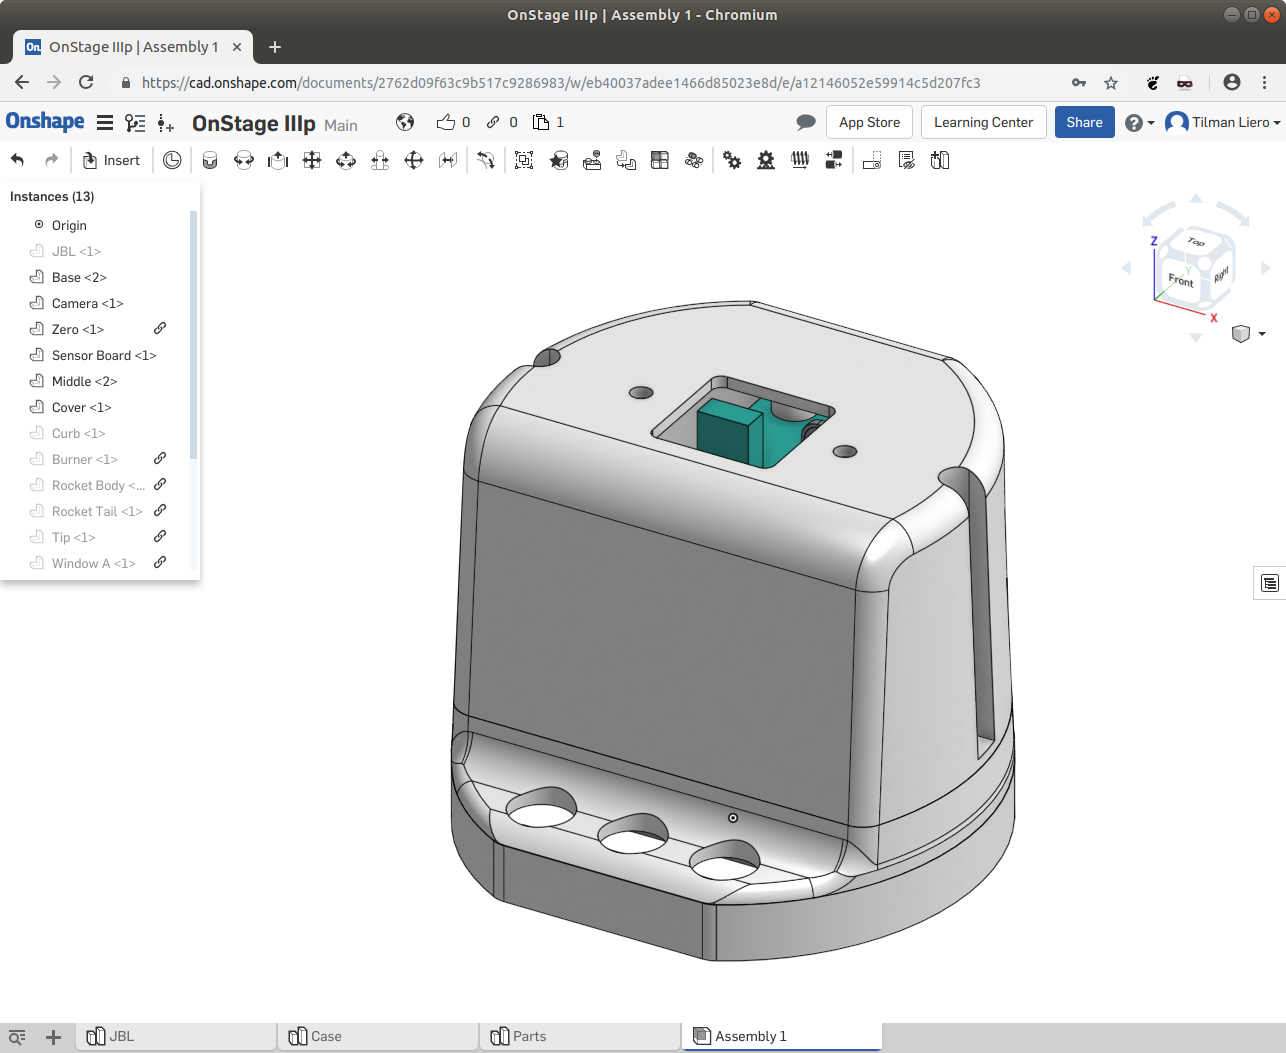Open the Insert parts and assemblies dialog
The width and height of the screenshot is (1286, 1053).
(111, 160)
